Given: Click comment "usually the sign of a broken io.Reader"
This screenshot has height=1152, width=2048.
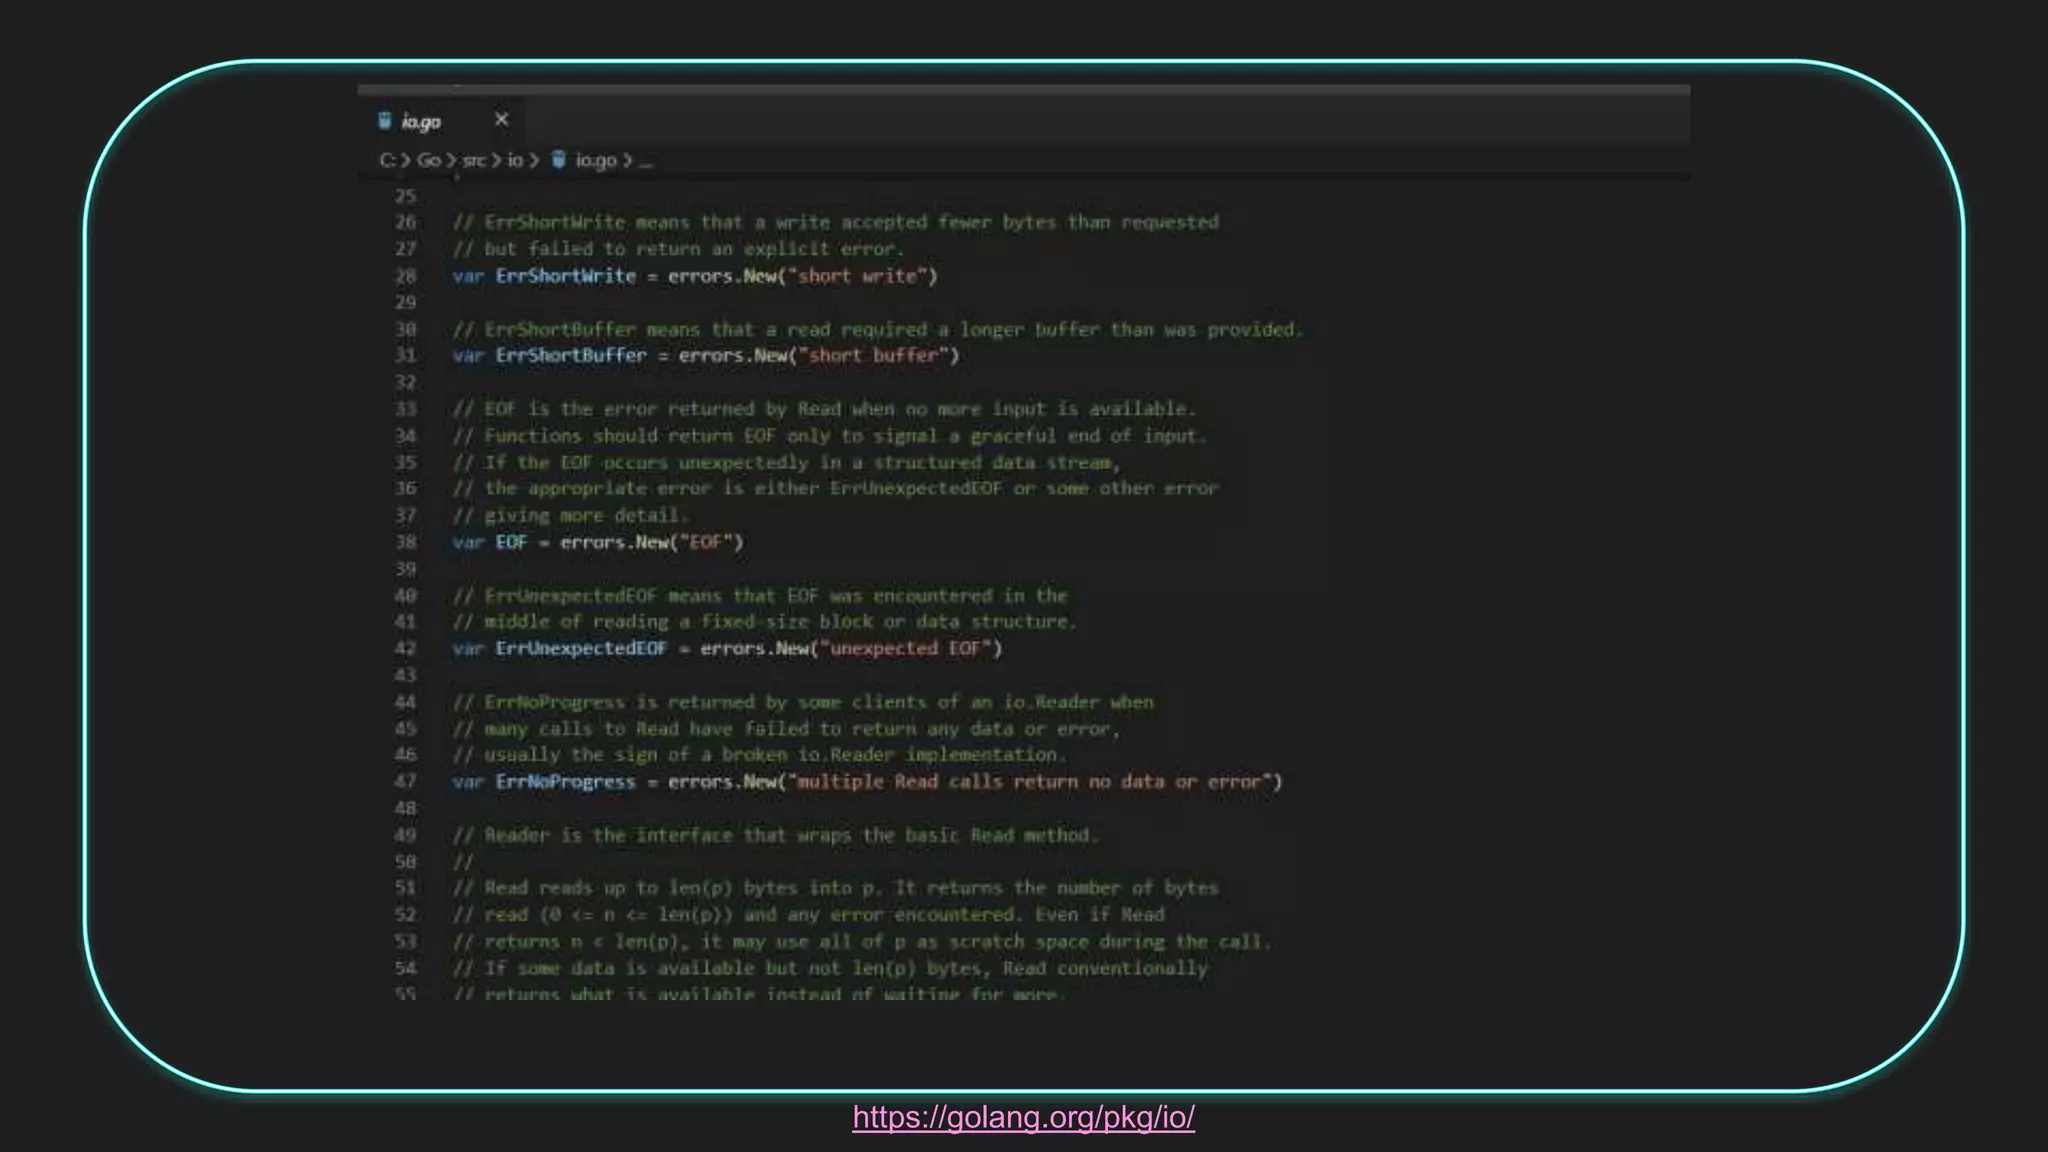Looking at the screenshot, I should coord(760,755).
